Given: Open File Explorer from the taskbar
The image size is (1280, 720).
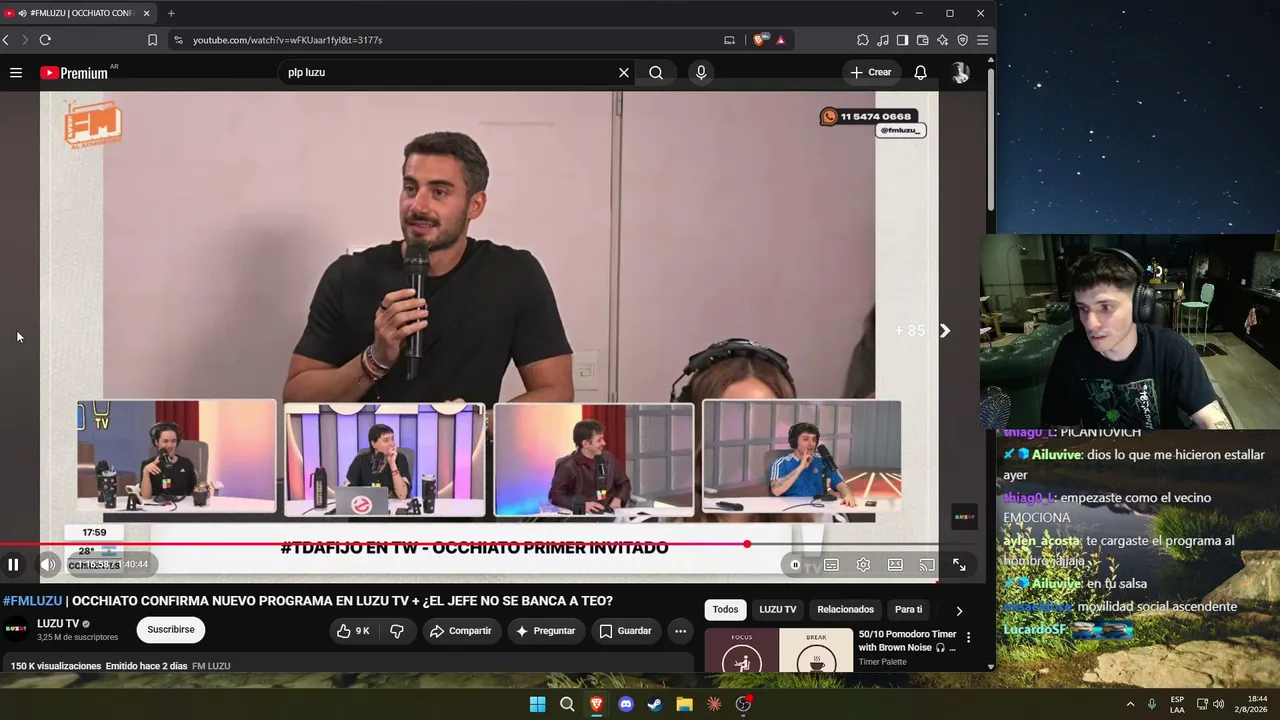Looking at the screenshot, I should 684,704.
